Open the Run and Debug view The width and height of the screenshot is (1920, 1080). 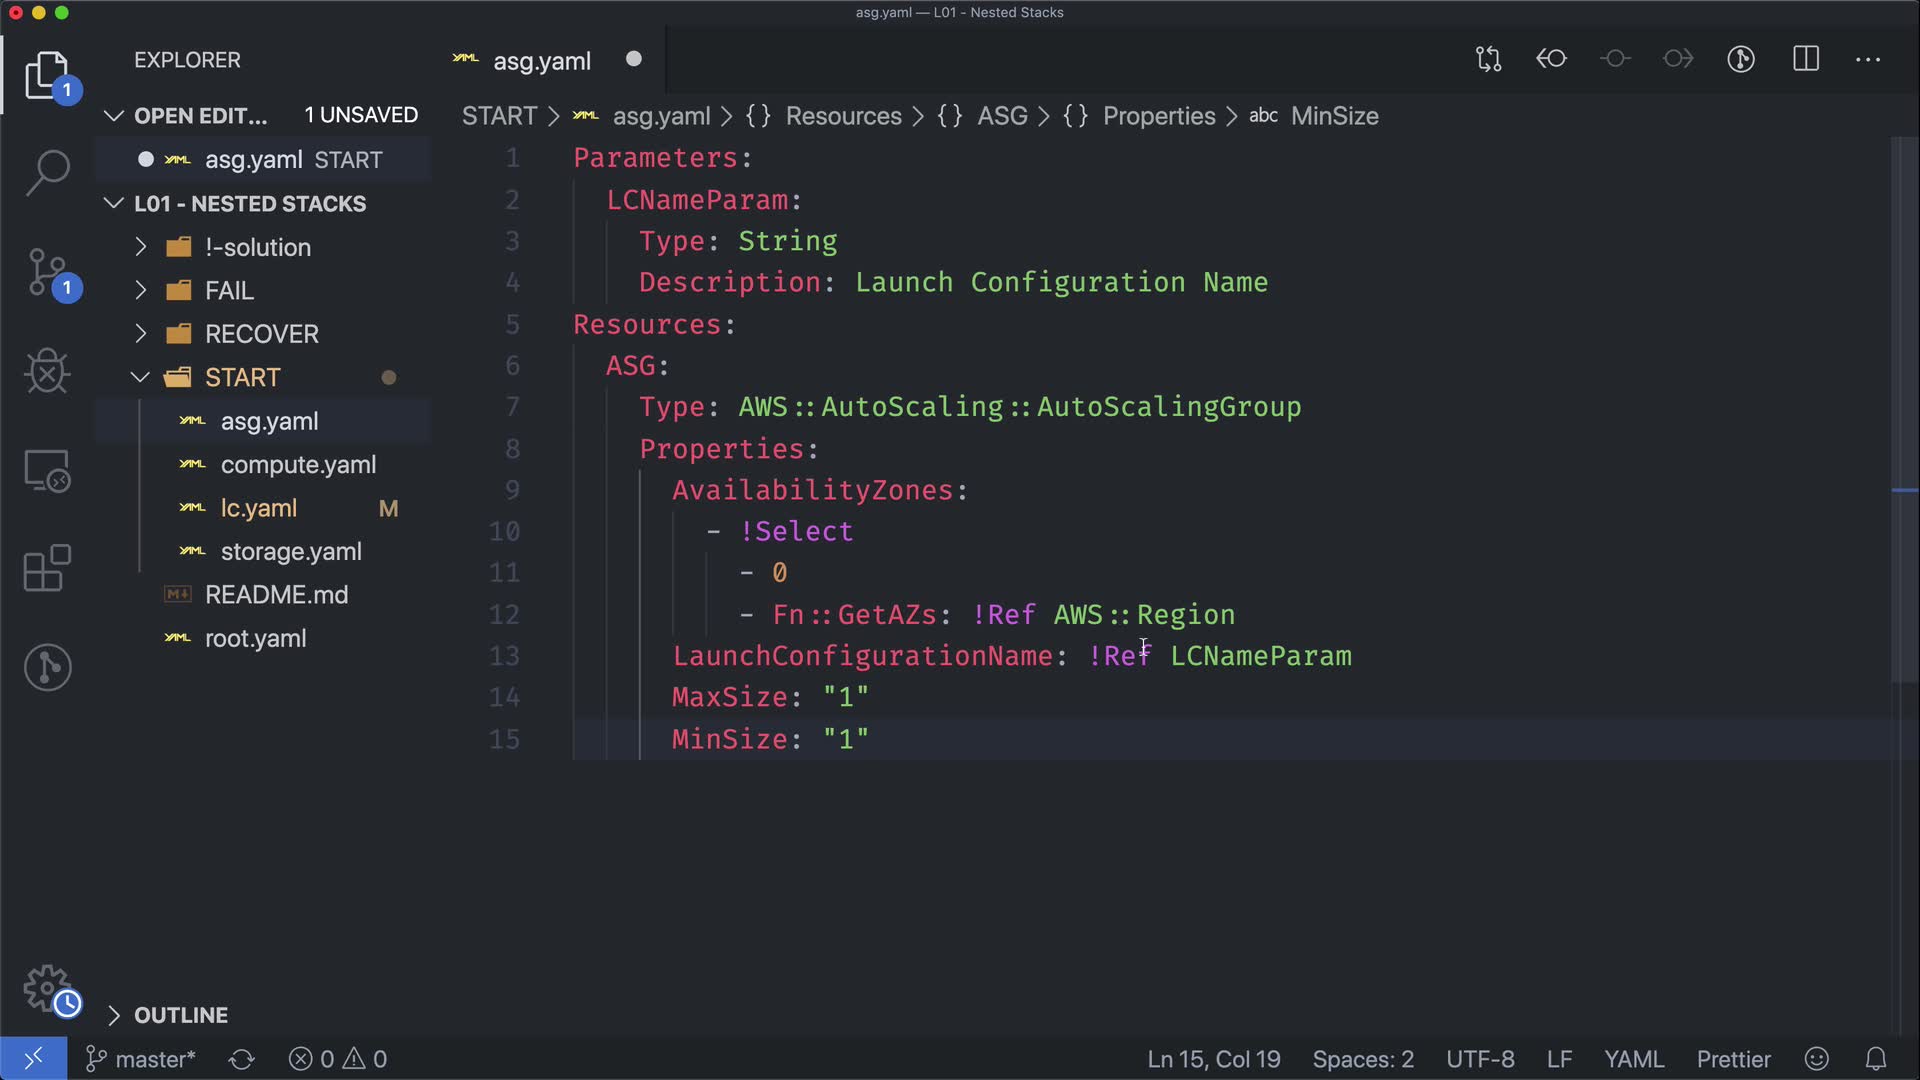click(47, 372)
